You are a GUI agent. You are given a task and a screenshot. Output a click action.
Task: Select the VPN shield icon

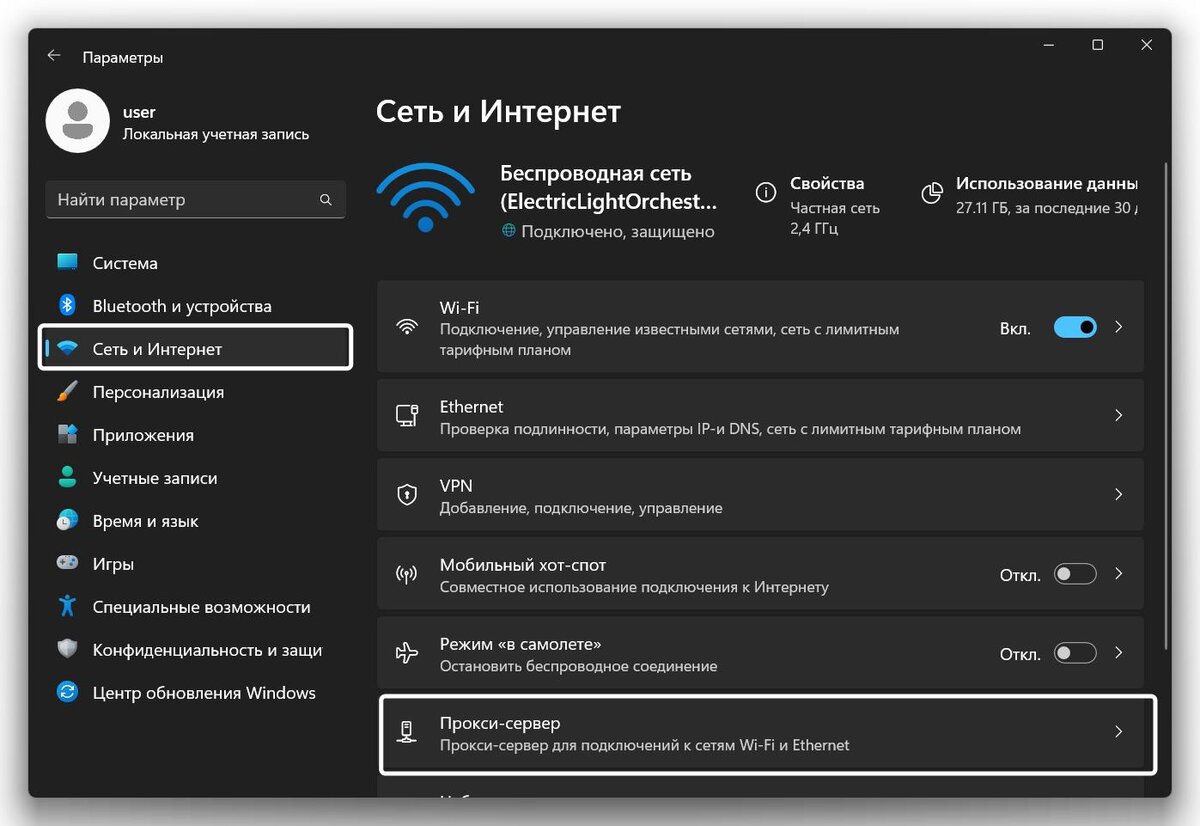pyautogui.click(x=407, y=493)
